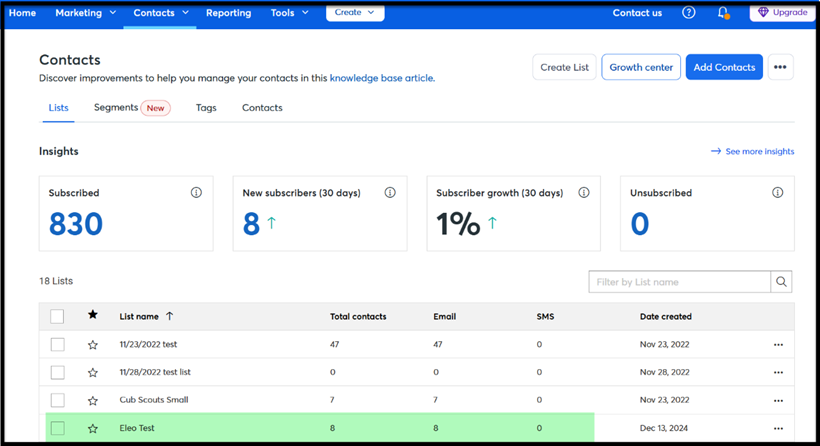Viewport: 820px width, 446px height.
Task: Check the 11/23/2022 test row
Action: click(58, 345)
